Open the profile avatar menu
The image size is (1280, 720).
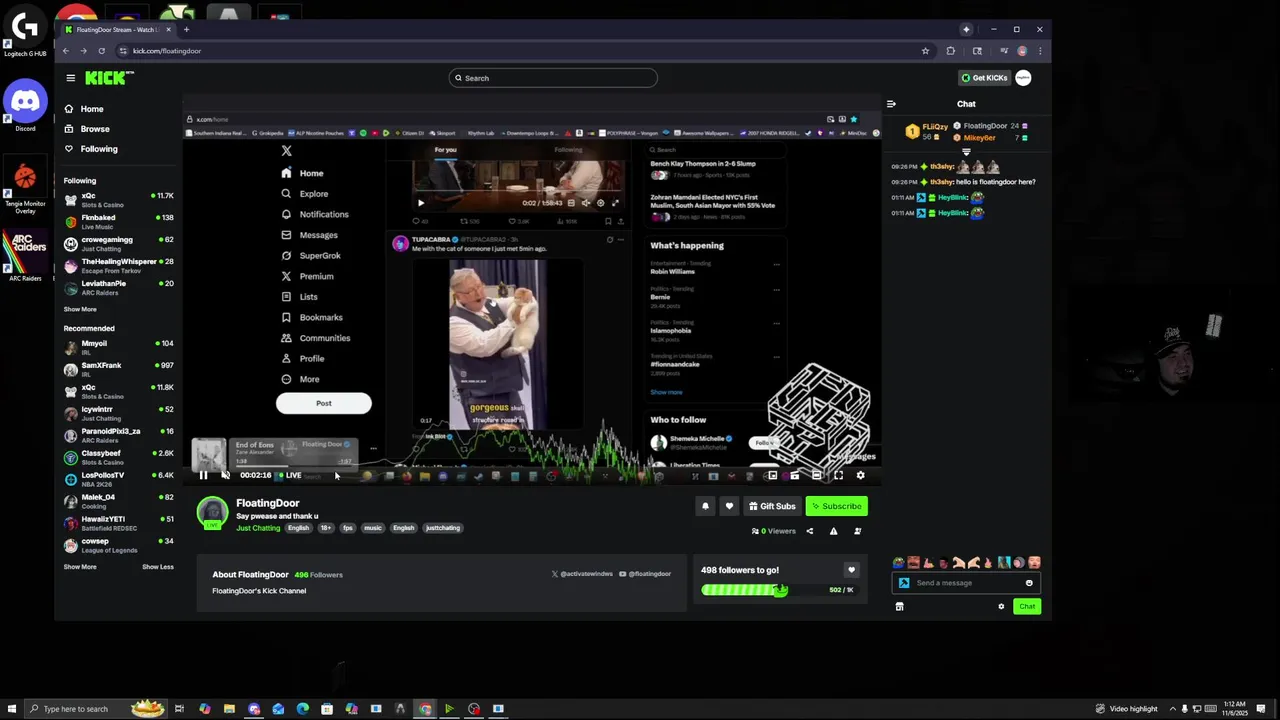click(1023, 78)
